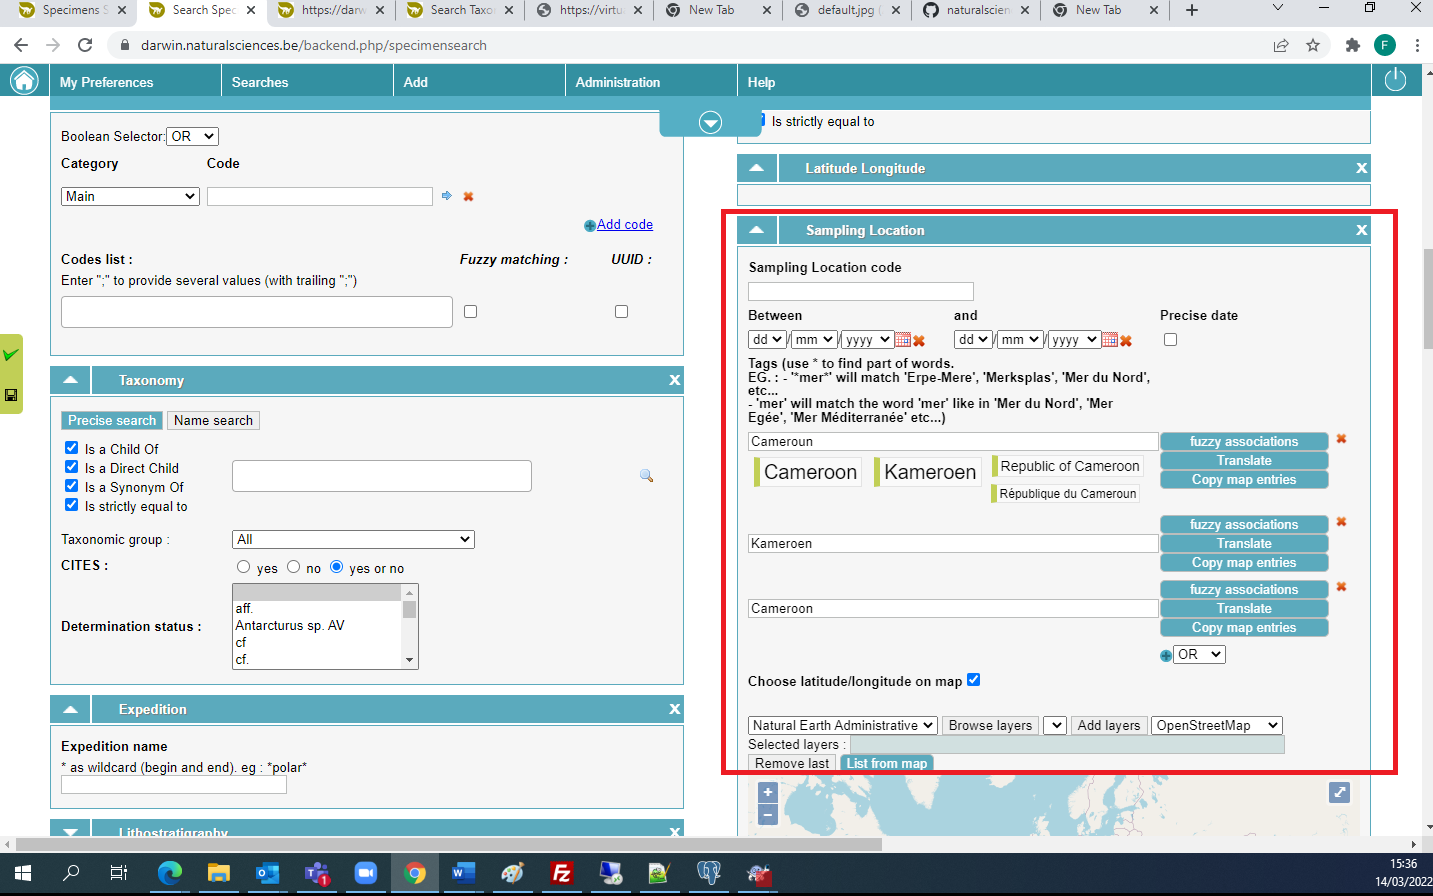Screen dimensions: 1433x896
Task: Uncheck Is a Synonym Of
Action: [72, 486]
